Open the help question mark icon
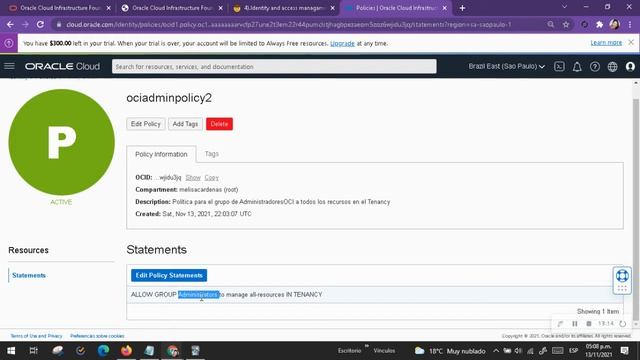This screenshot has height=360, width=640. (x=595, y=67)
